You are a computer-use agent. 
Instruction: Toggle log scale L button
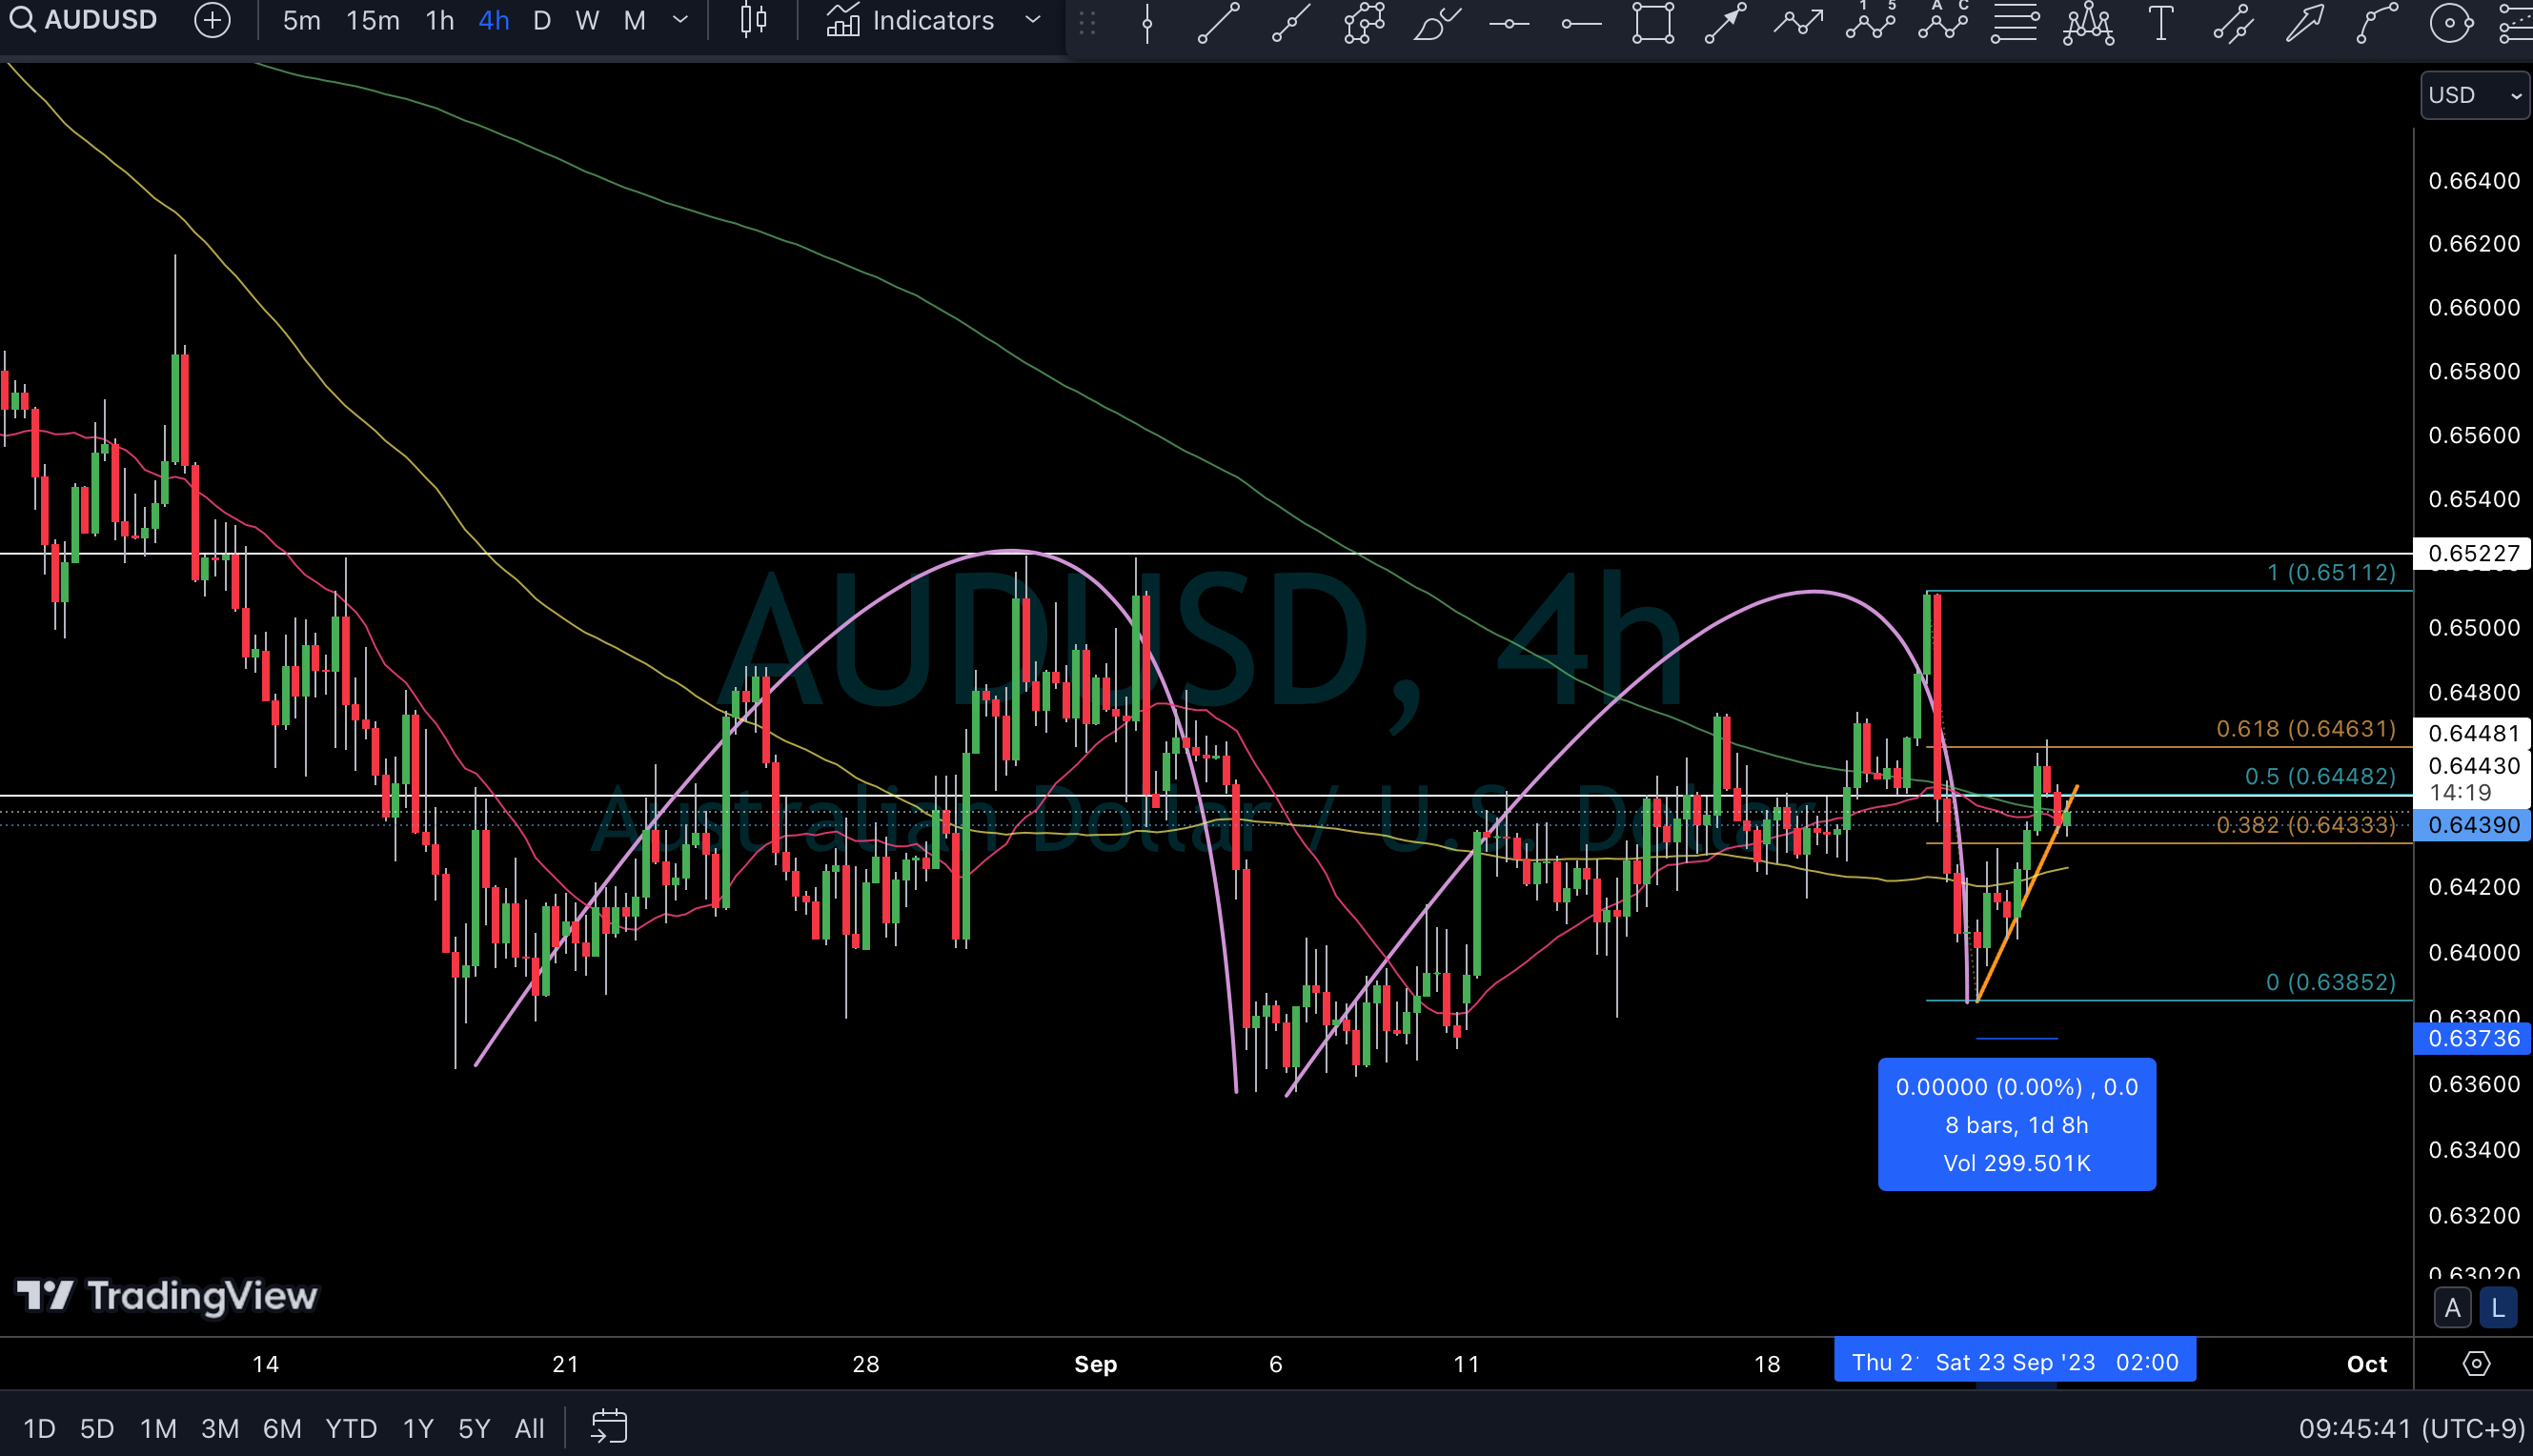coord(2498,1308)
